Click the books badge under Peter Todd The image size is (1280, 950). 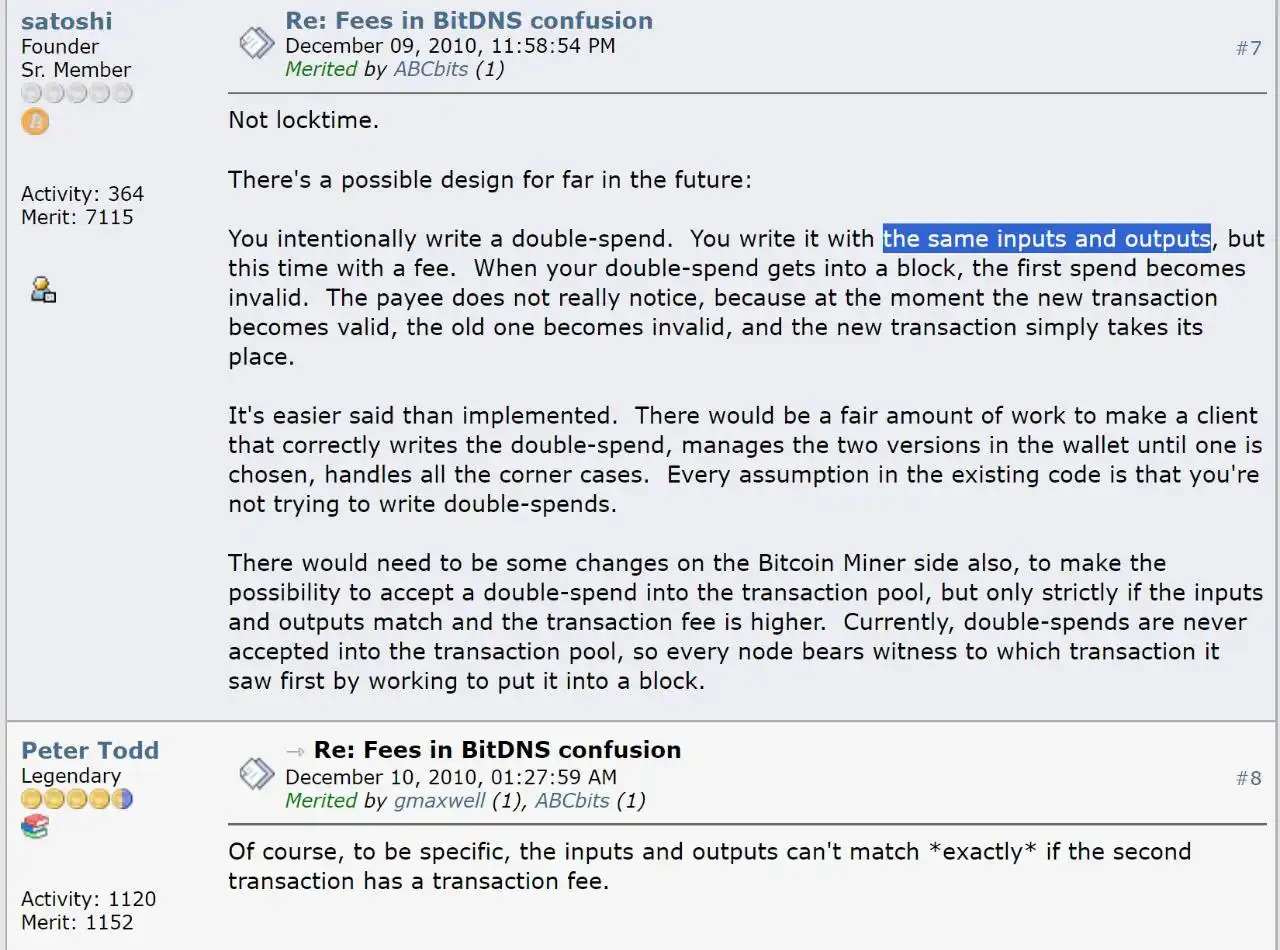35,827
